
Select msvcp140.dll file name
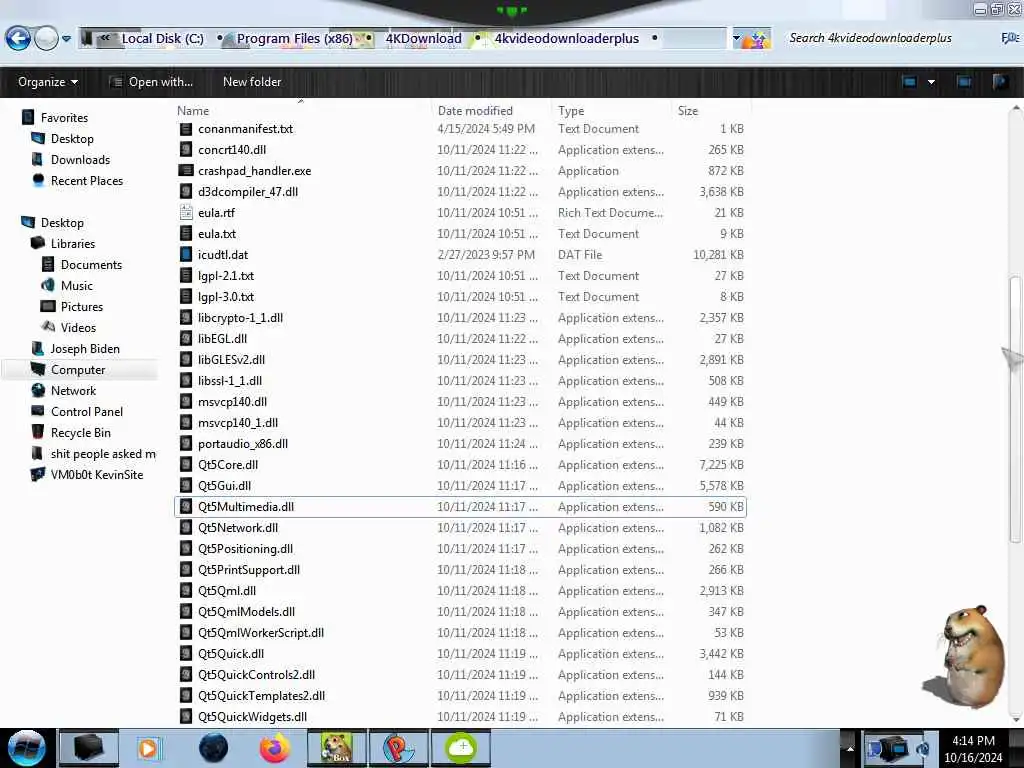pyautogui.click(x=232, y=402)
